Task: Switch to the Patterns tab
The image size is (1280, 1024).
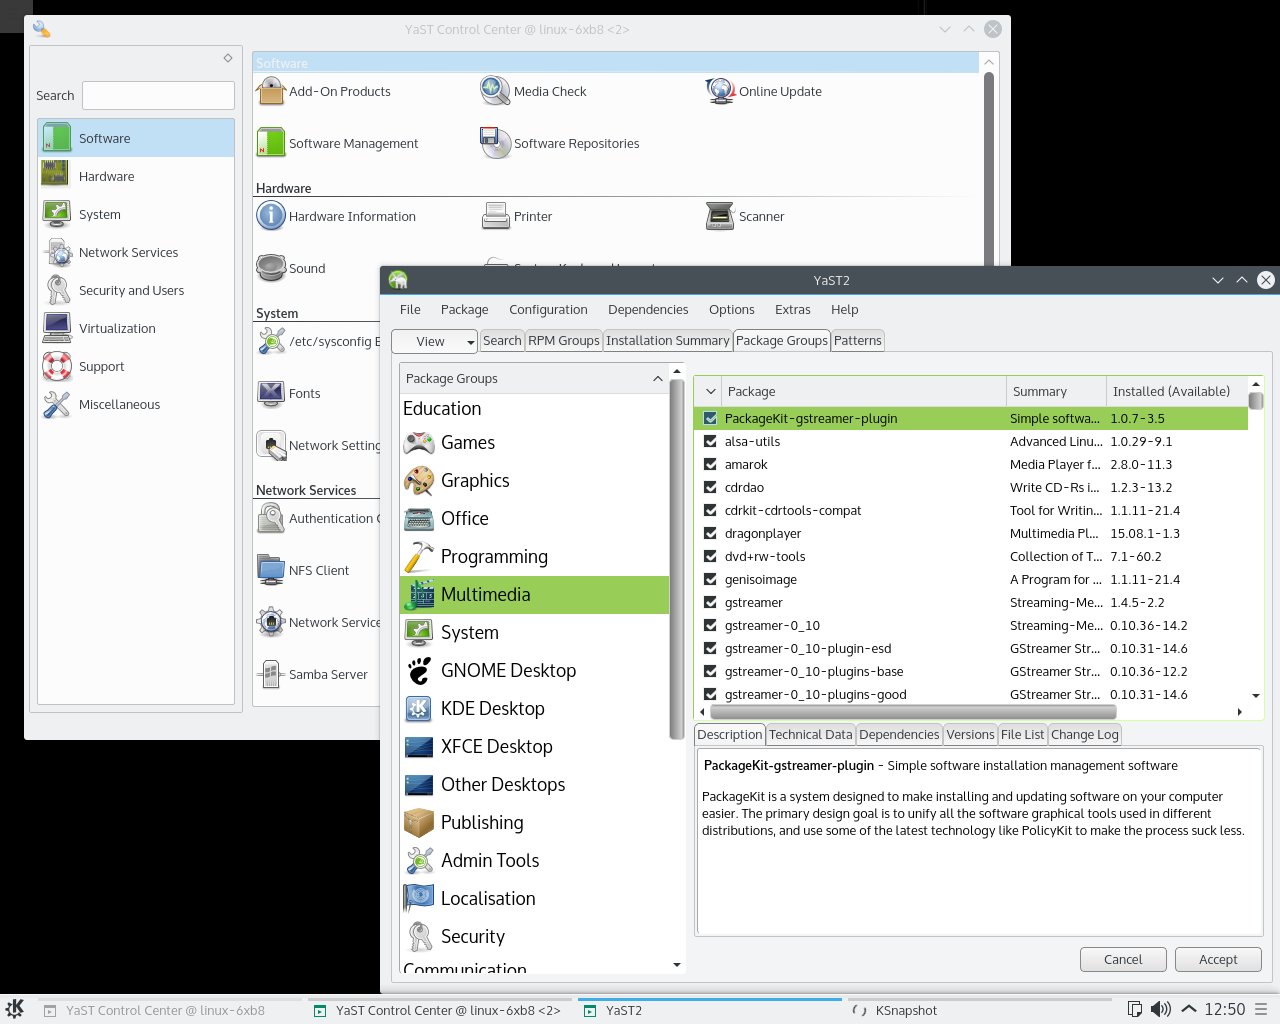Action: tap(858, 341)
